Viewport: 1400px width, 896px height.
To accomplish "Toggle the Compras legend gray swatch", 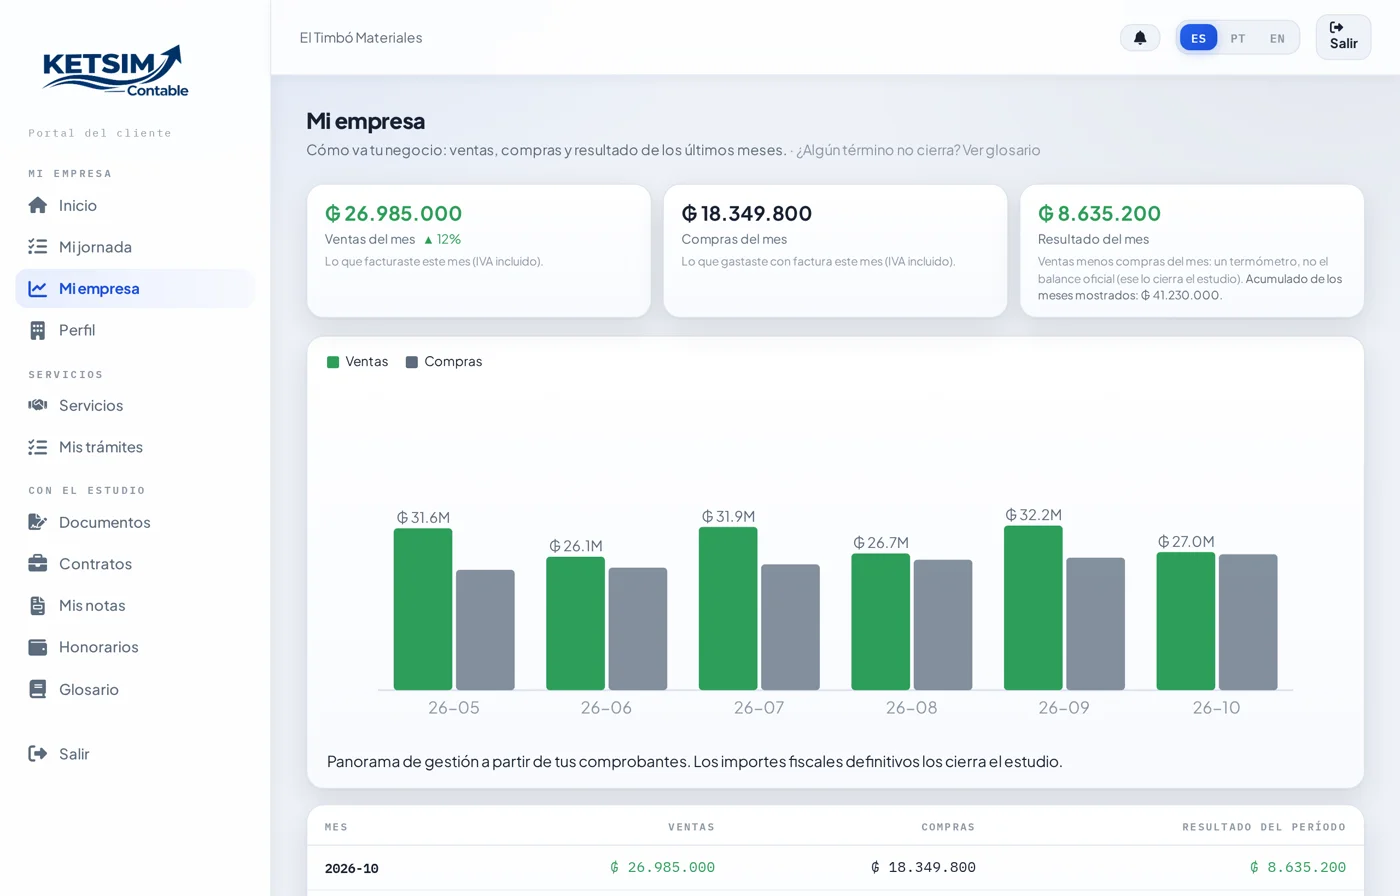I will [x=411, y=362].
